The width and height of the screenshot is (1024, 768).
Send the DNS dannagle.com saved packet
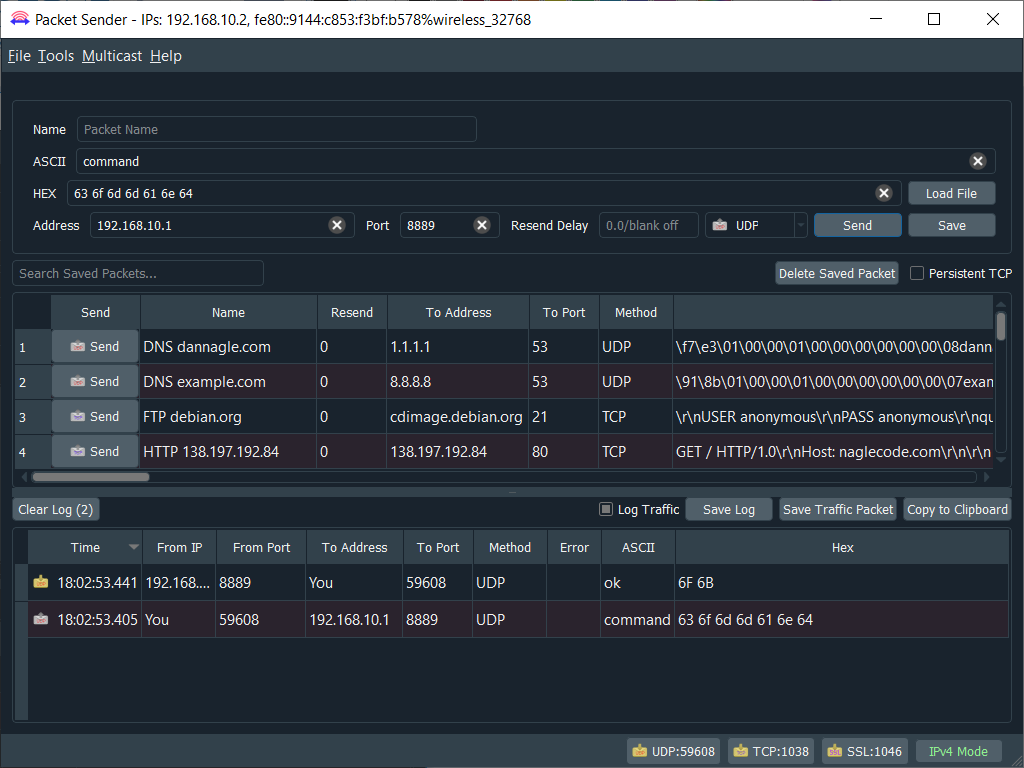[95, 347]
